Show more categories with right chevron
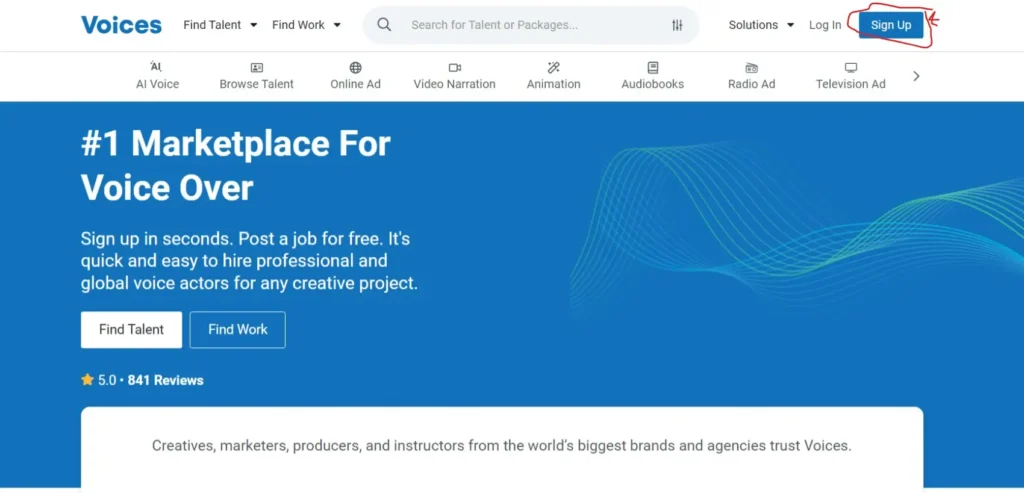The width and height of the screenshot is (1024, 493). tap(916, 76)
